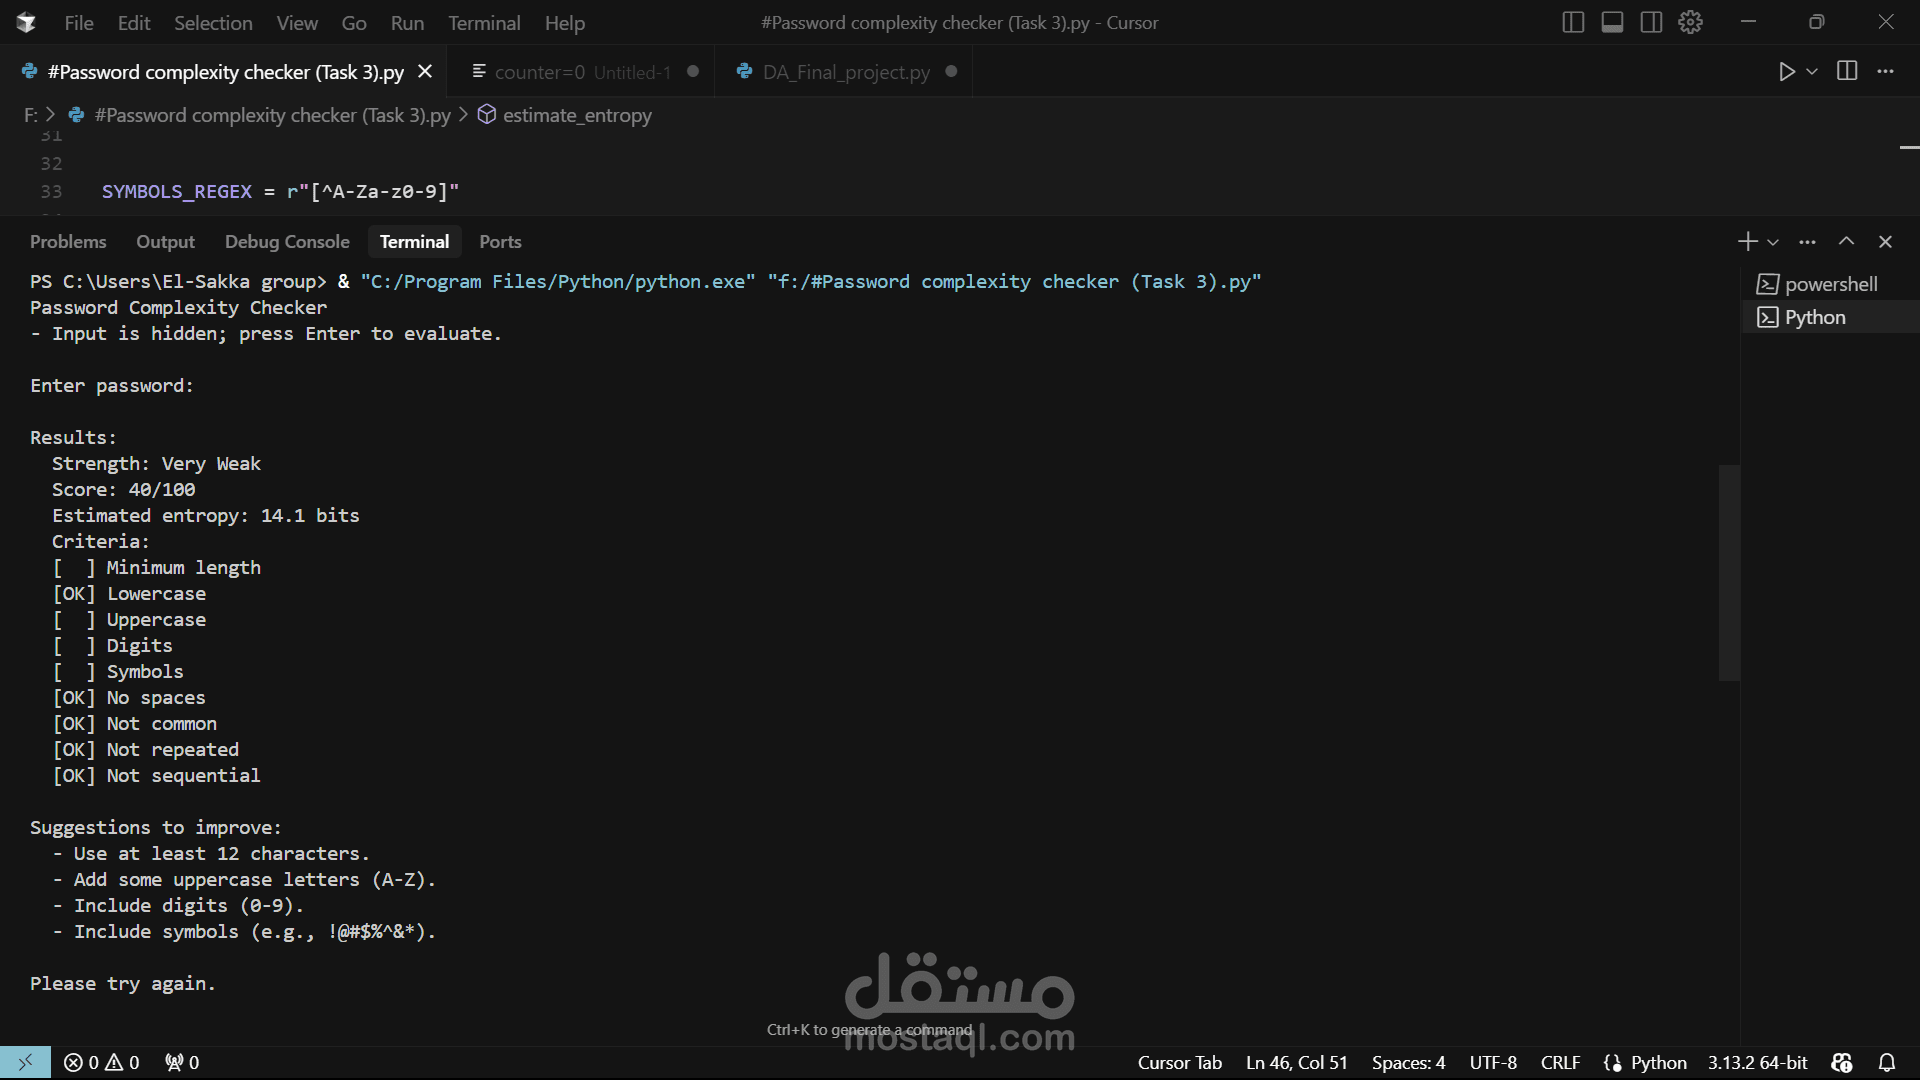Open the Cursor application logo menu
The height and width of the screenshot is (1080, 1920).
[x=26, y=22]
